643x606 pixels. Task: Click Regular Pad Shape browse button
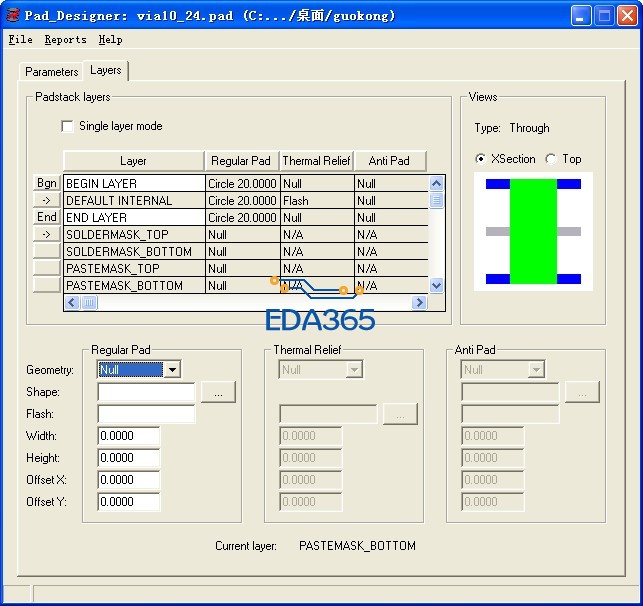pos(219,392)
